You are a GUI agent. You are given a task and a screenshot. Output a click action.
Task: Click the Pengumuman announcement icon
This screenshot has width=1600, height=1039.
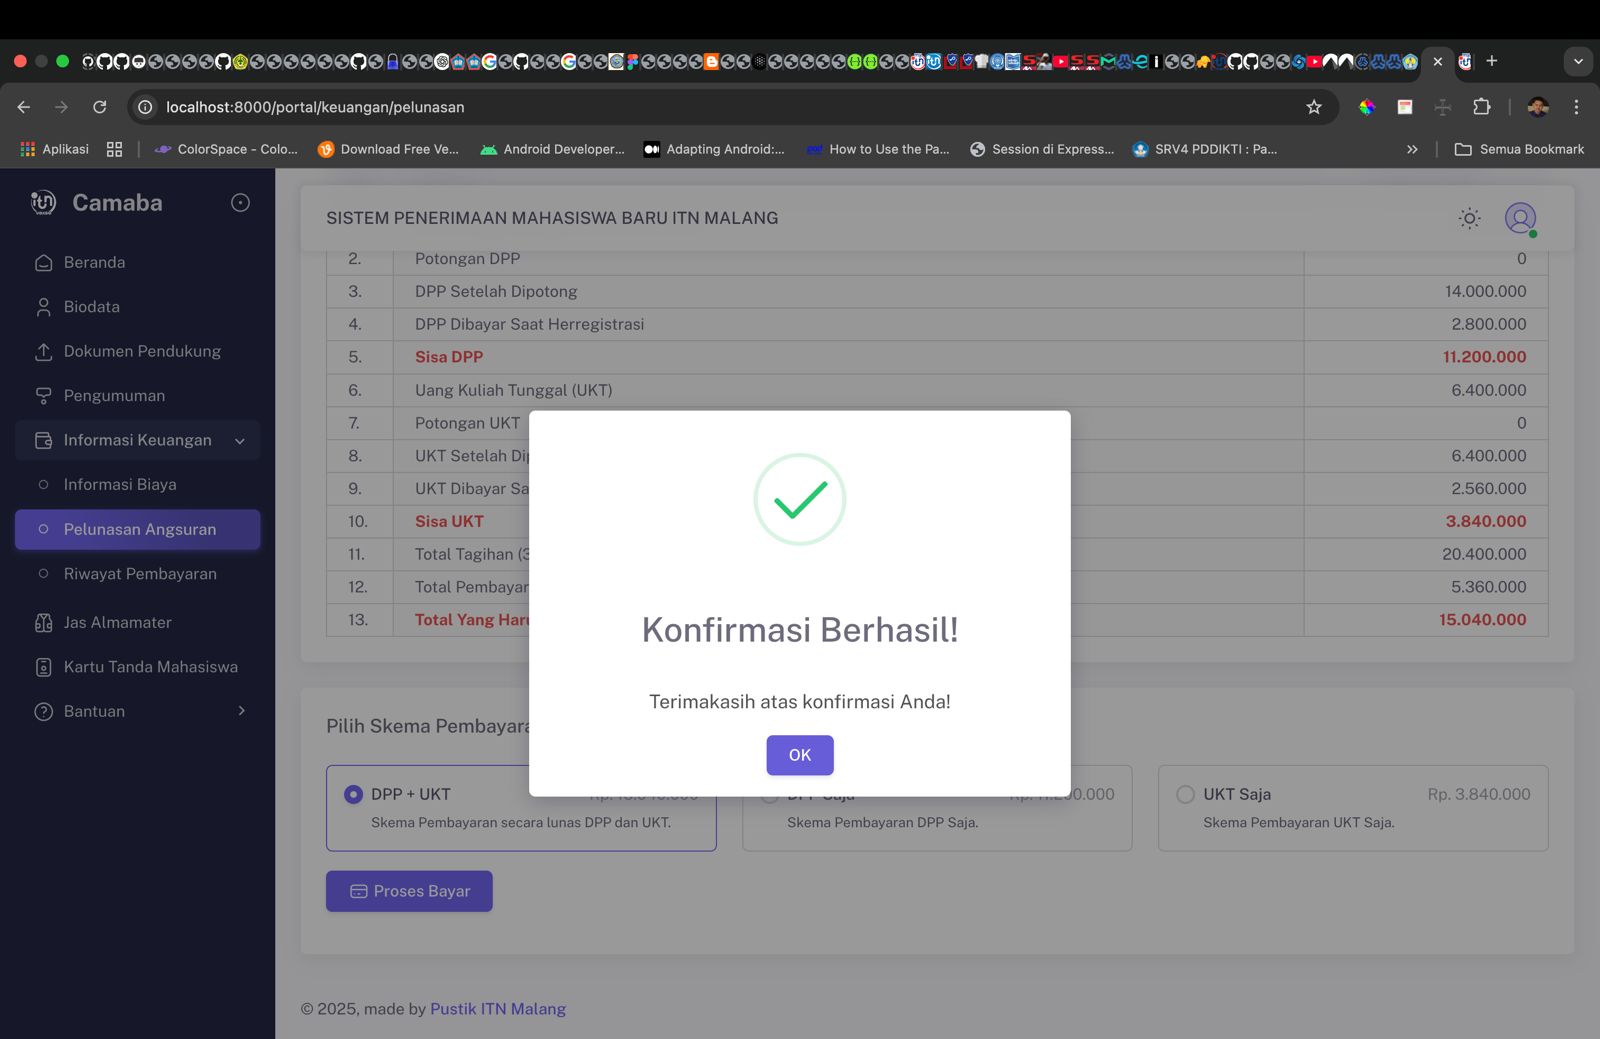(x=43, y=396)
